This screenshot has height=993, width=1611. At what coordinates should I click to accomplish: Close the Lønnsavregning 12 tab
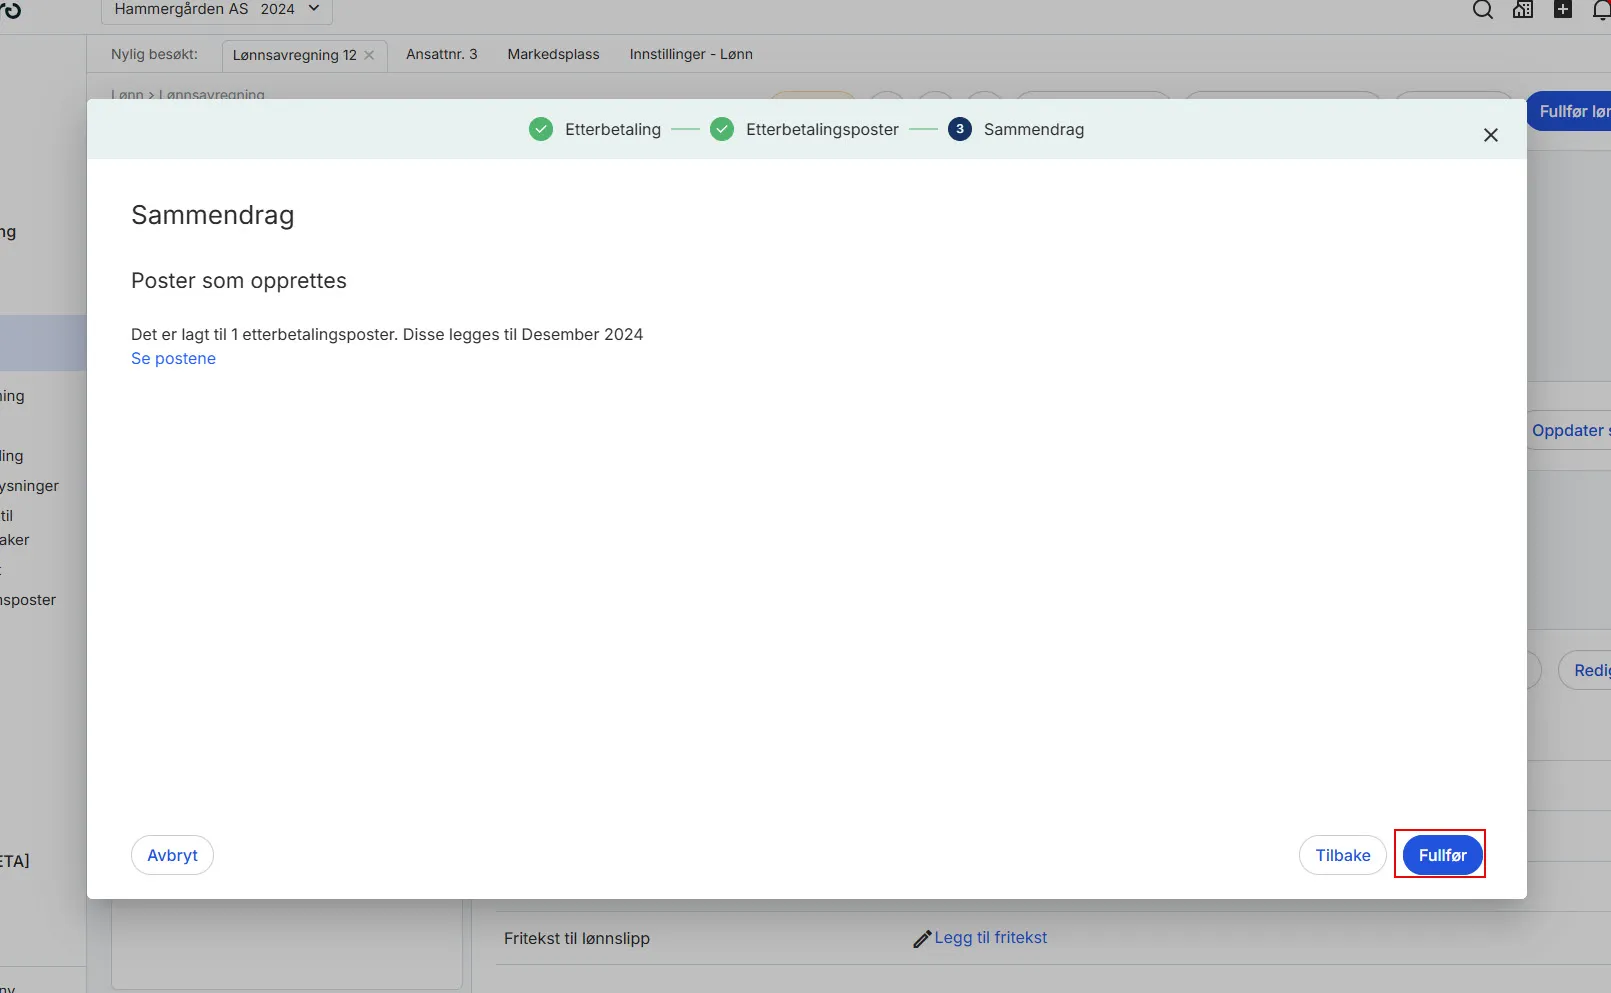369,55
